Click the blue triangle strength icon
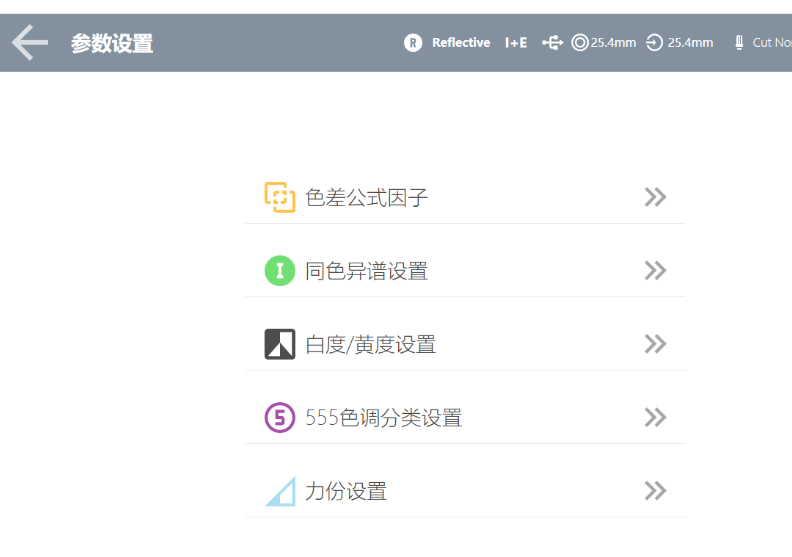 pos(280,491)
